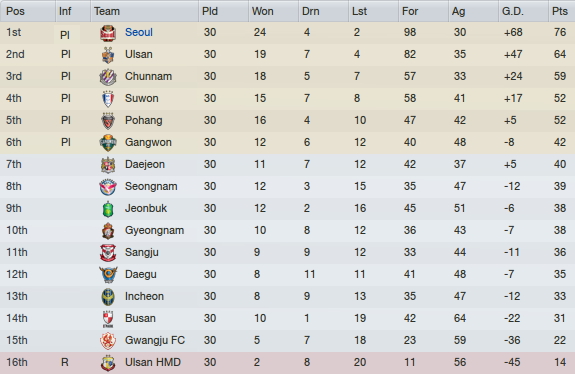Screen dimensions: 575x374
Task: Open the Seoul team link
Action: click(x=139, y=32)
